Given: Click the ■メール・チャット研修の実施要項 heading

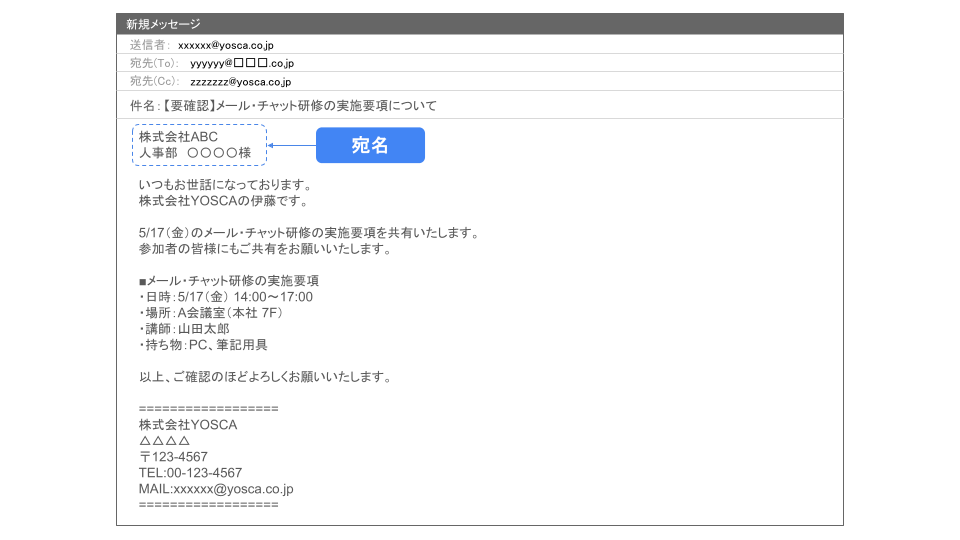Looking at the screenshot, I should point(228,281).
